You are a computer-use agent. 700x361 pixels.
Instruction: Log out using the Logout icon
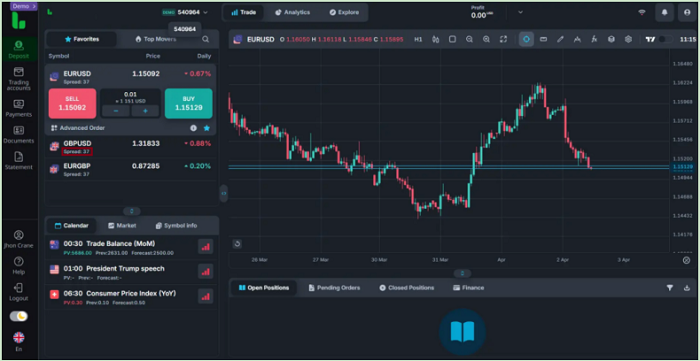point(19,292)
